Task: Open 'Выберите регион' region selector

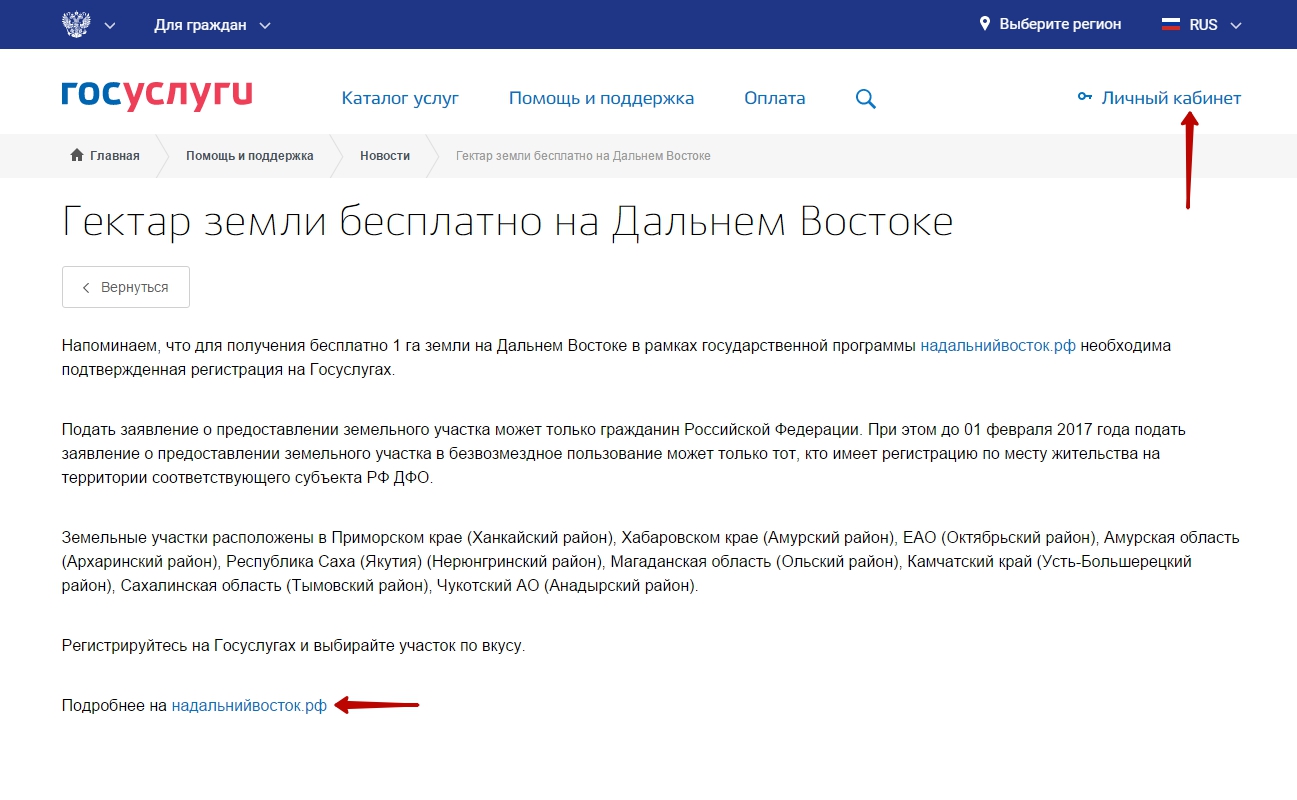Action: 1060,24
